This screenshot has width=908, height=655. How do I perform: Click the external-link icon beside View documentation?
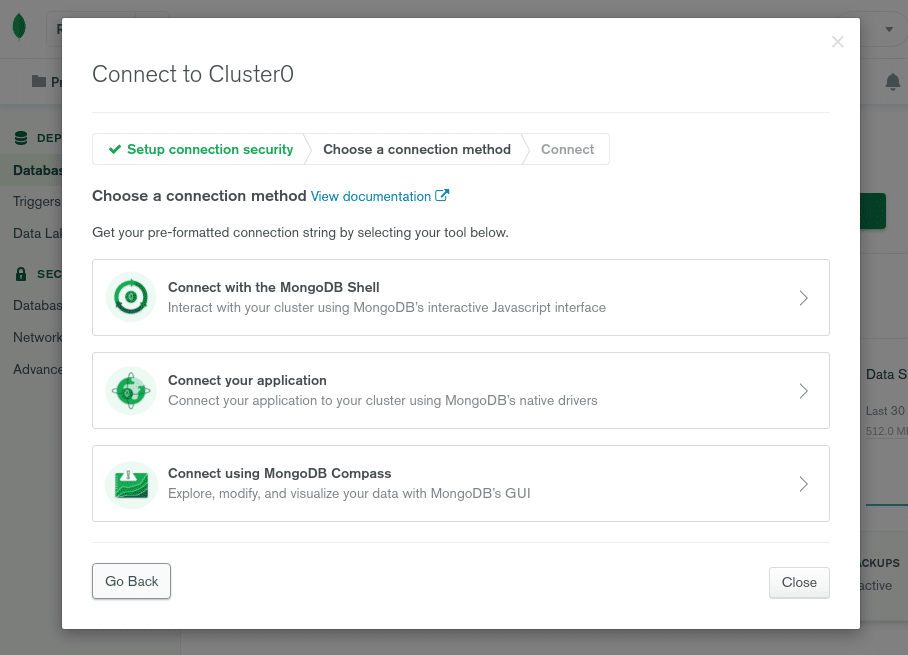coord(441,196)
